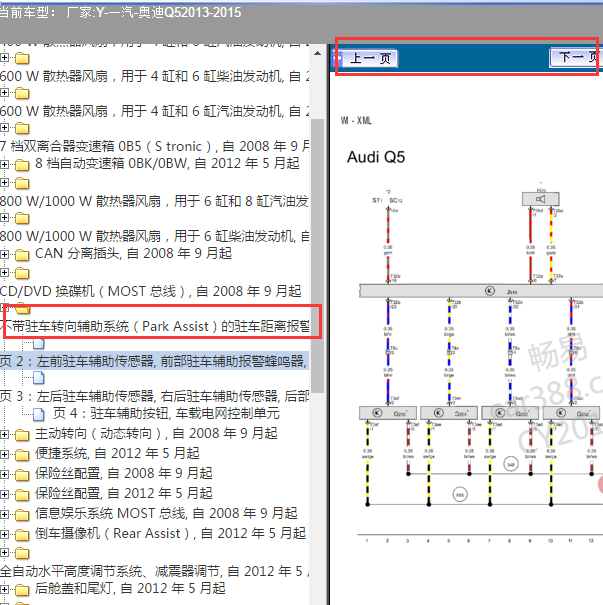Expand 保险丝配置 自 2012 年 5 月起 node

pos(4,494)
